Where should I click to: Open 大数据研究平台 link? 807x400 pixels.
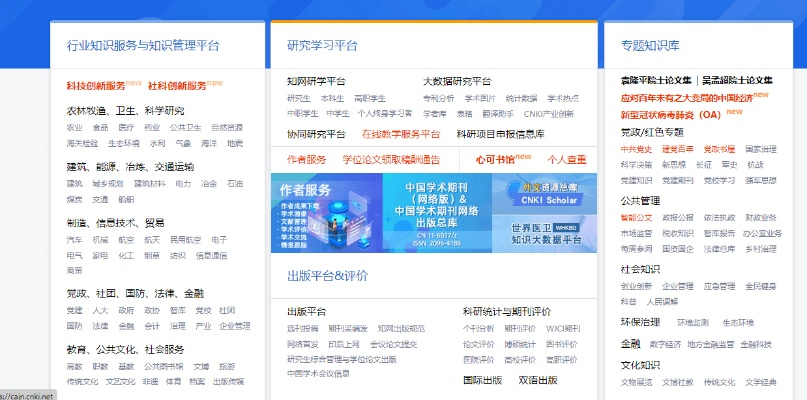pyautogui.click(x=457, y=81)
